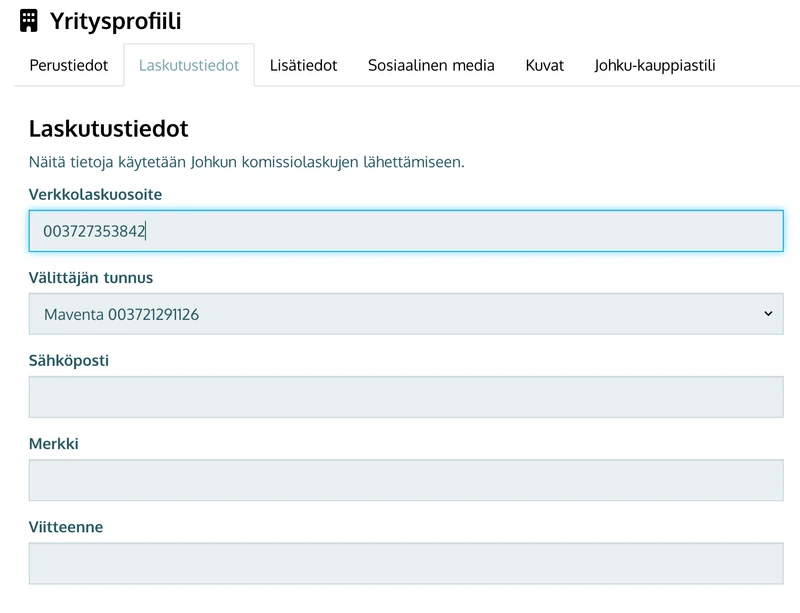800x613 pixels.
Task: Switch to the Lisätiedot tab
Action: (x=304, y=65)
